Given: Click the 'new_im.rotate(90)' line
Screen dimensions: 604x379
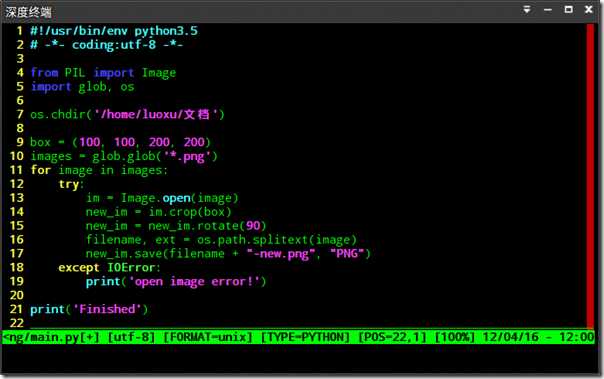Looking at the screenshot, I should [x=176, y=226].
